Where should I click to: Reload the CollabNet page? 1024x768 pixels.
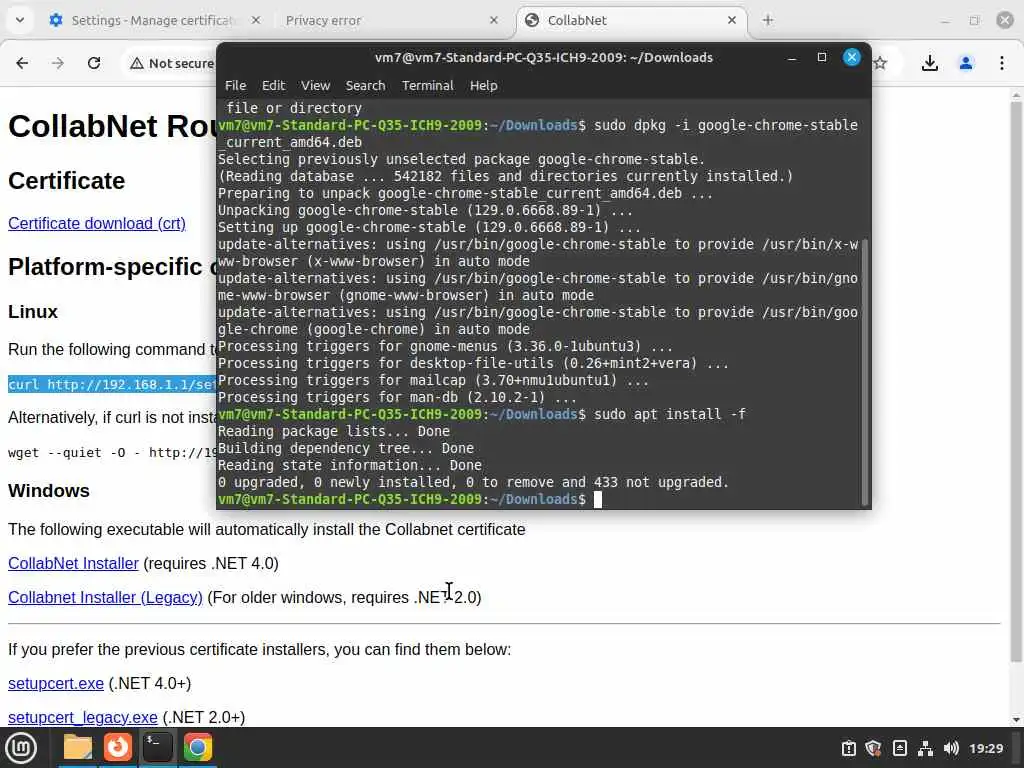coord(94,63)
